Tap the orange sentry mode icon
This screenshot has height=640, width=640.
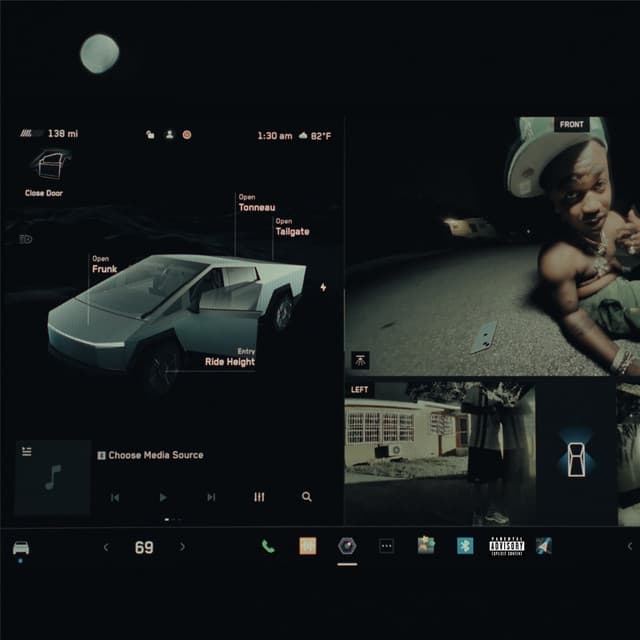(x=187, y=135)
